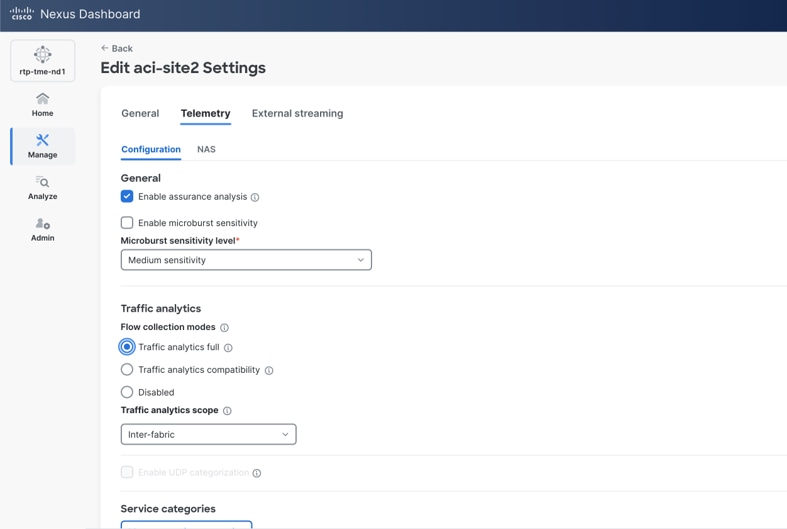Viewport: 787px width, 529px height.
Task: Open the rtp-tme-nd1 cluster selector
Action: coord(43,61)
